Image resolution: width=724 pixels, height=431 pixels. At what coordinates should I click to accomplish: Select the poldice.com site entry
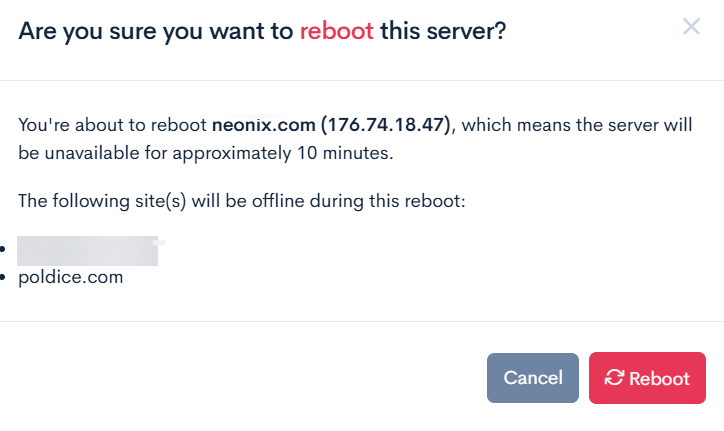(x=70, y=277)
